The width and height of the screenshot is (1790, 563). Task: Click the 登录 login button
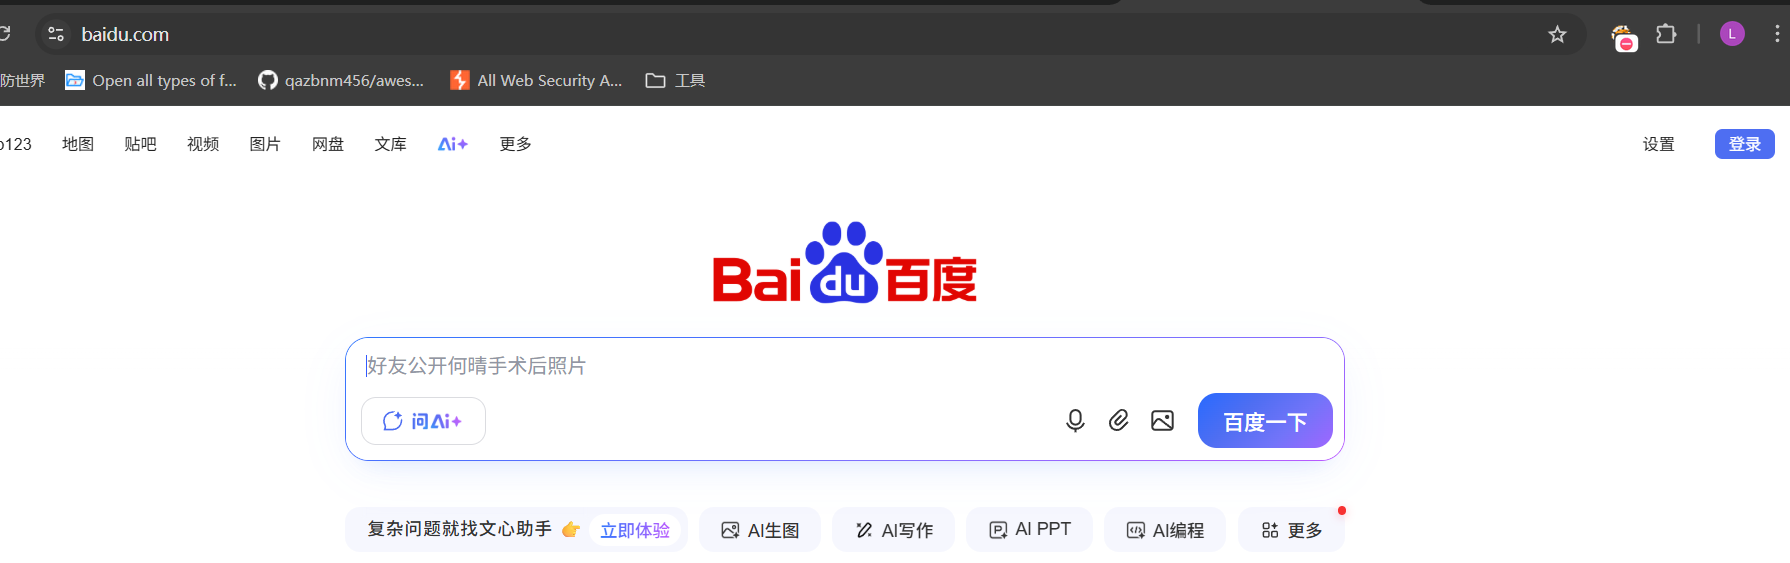coord(1745,144)
